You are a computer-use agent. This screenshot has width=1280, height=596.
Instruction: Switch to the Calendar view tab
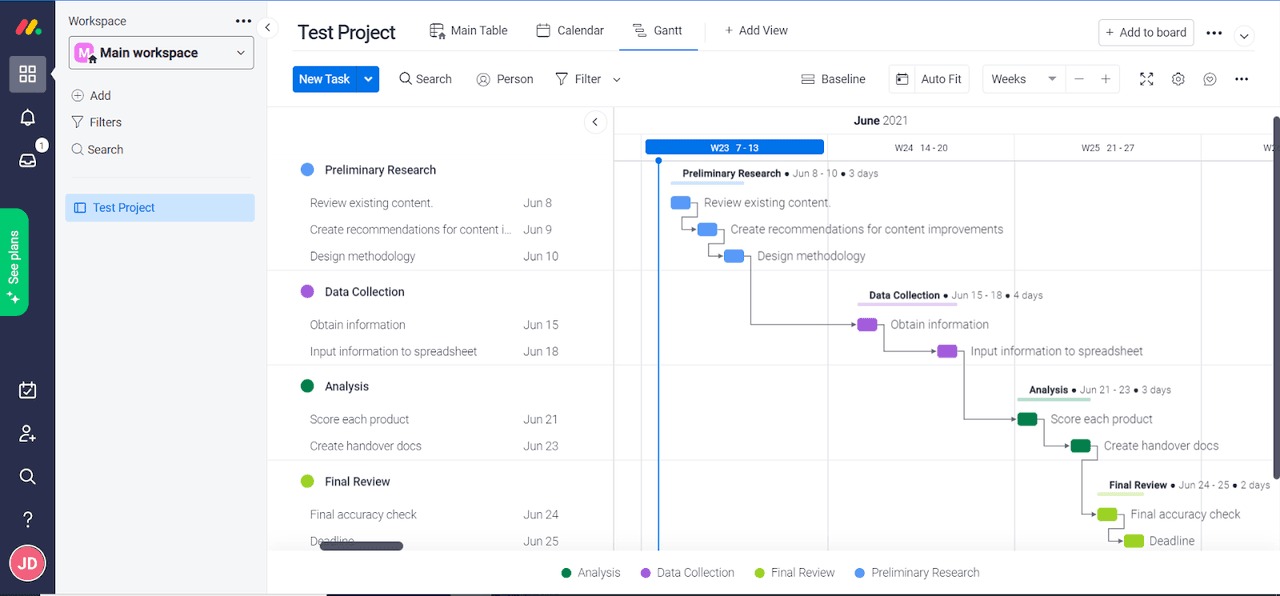[570, 31]
